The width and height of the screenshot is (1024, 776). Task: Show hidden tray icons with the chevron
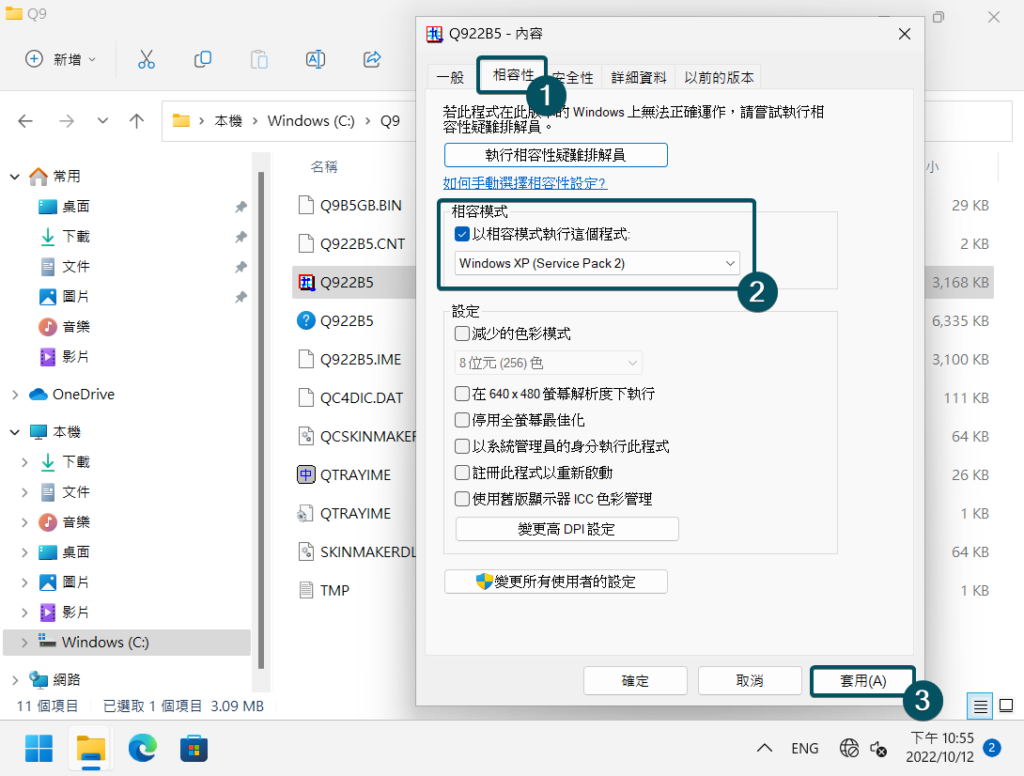(765, 748)
